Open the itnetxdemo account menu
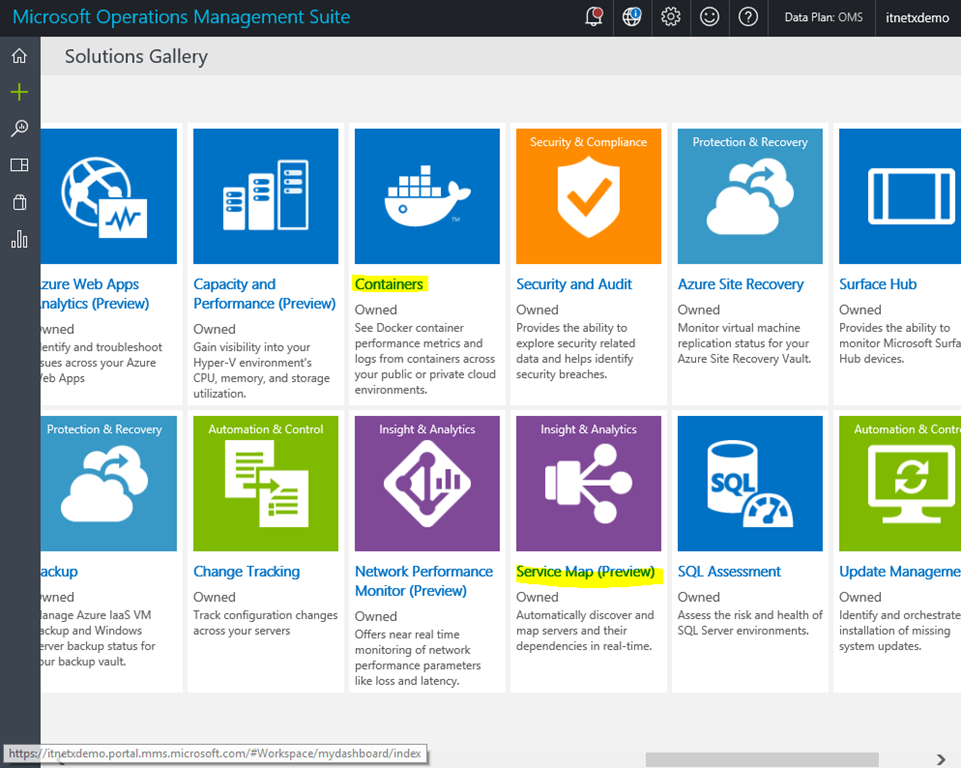The image size is (961, 768). (917, 18)
